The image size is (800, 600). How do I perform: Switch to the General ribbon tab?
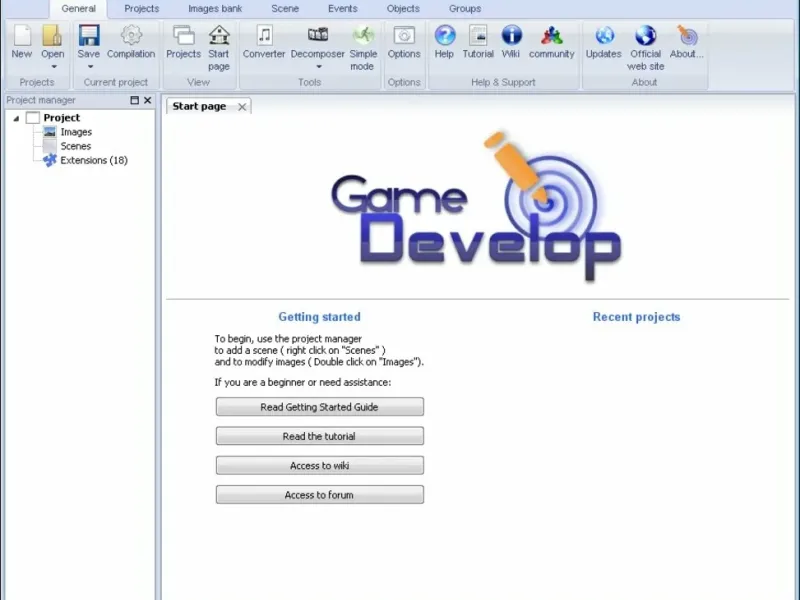tap(79, 9)
